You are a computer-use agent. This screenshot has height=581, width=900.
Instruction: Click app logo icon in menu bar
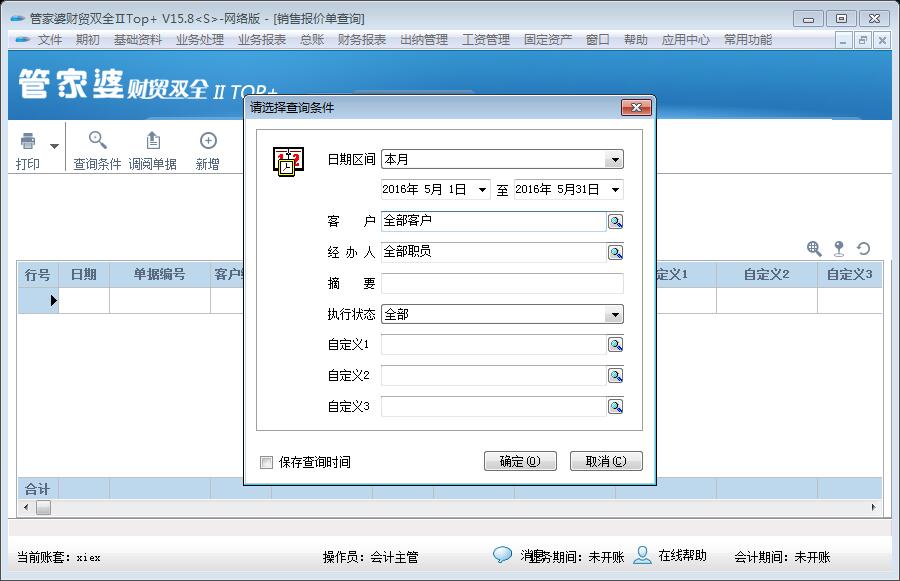pyautogui.click(x=22, y=40)
